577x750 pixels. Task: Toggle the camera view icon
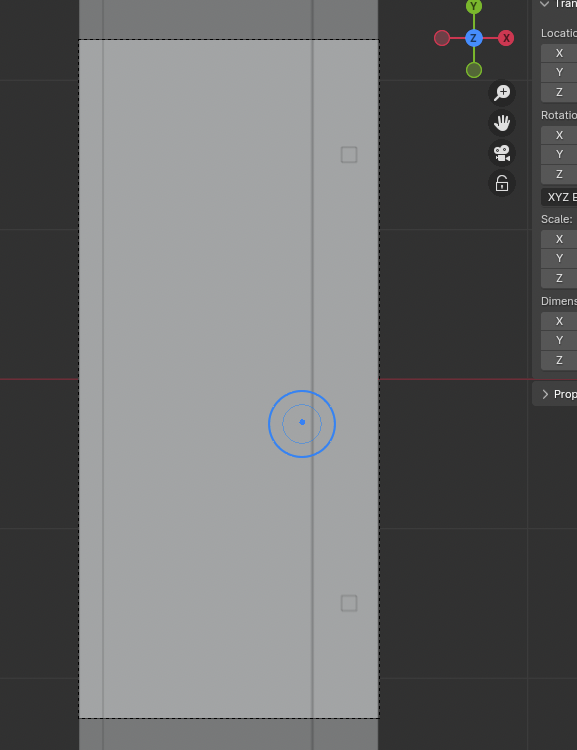tap(502, 153)
